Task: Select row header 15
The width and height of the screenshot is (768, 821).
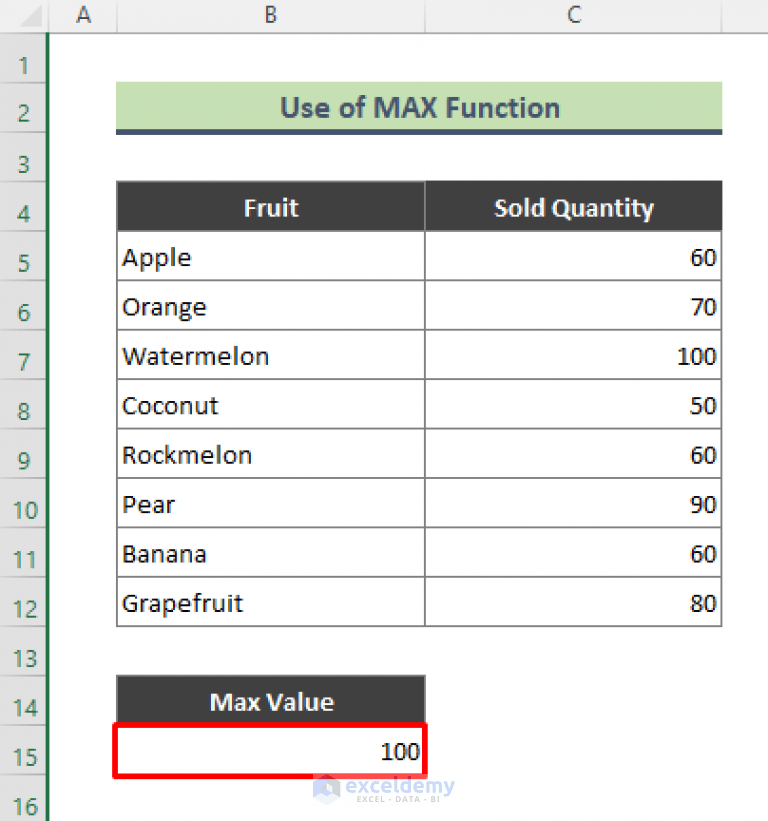Action: 24,757
